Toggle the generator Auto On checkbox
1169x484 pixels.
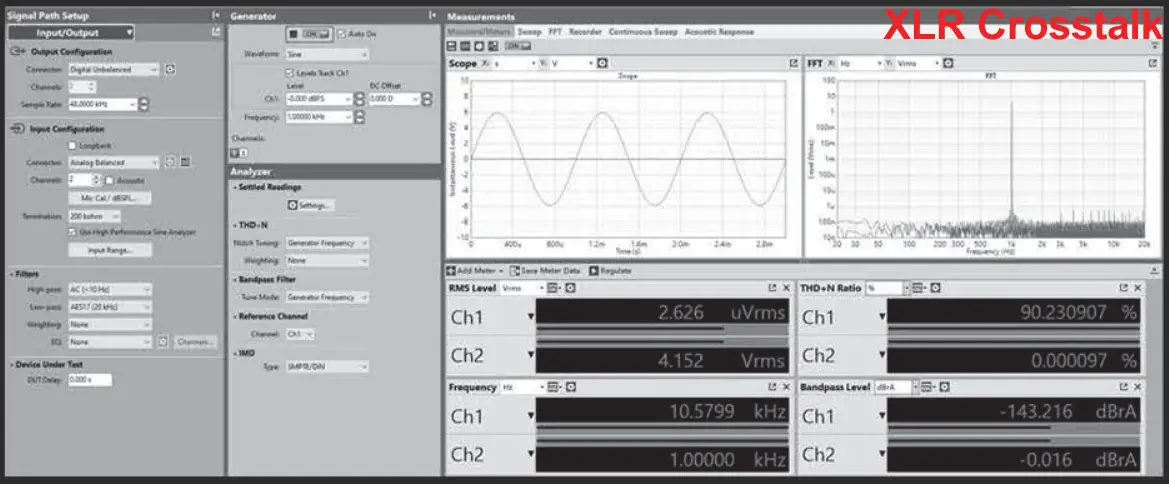point(342,33)
